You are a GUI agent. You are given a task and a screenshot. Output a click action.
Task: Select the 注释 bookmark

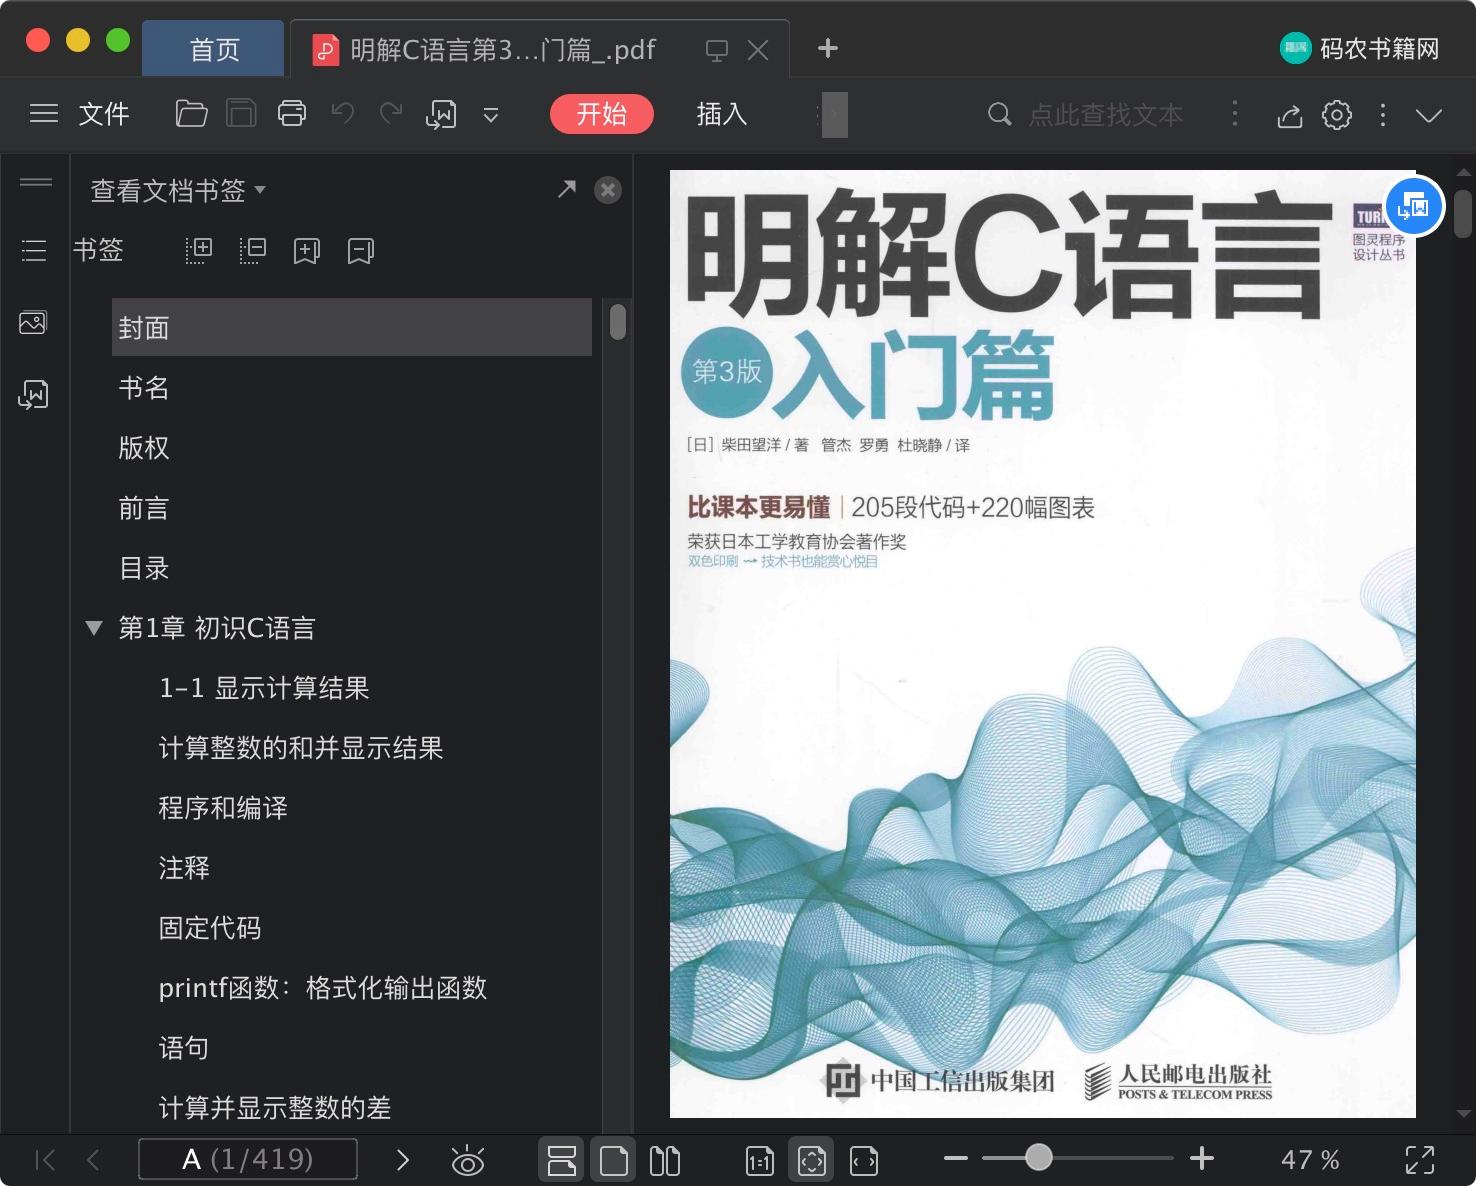coord(184,868)
